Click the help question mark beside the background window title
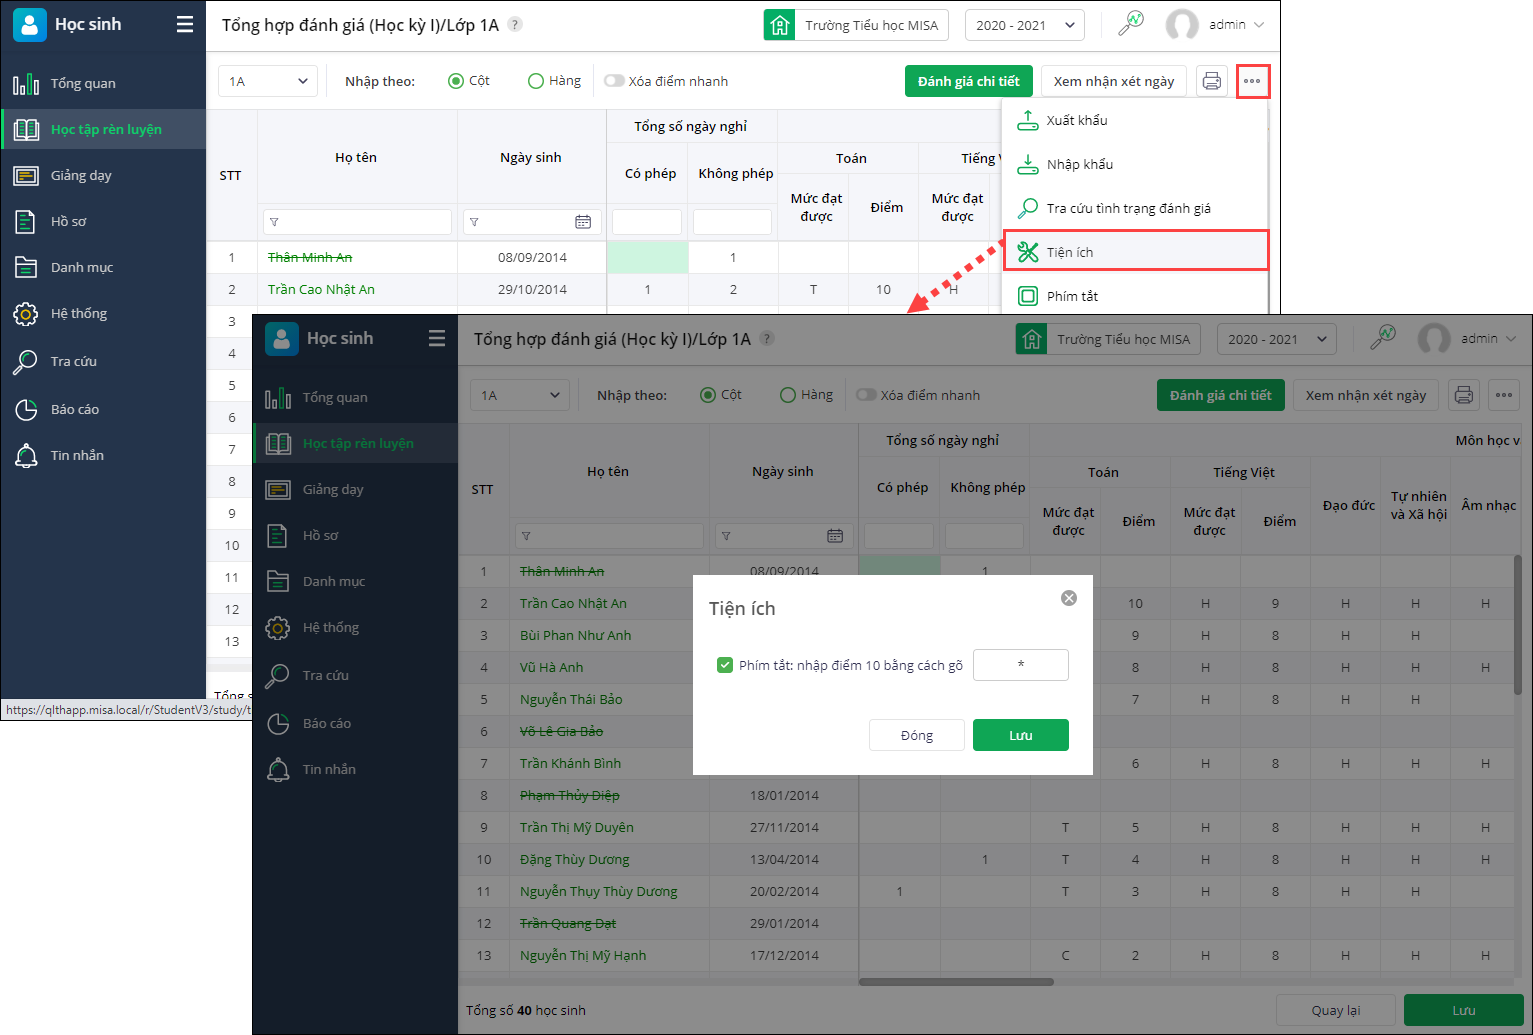Image resolution: width=1533 pixels, height=1035 pixels. pos(515,25)
